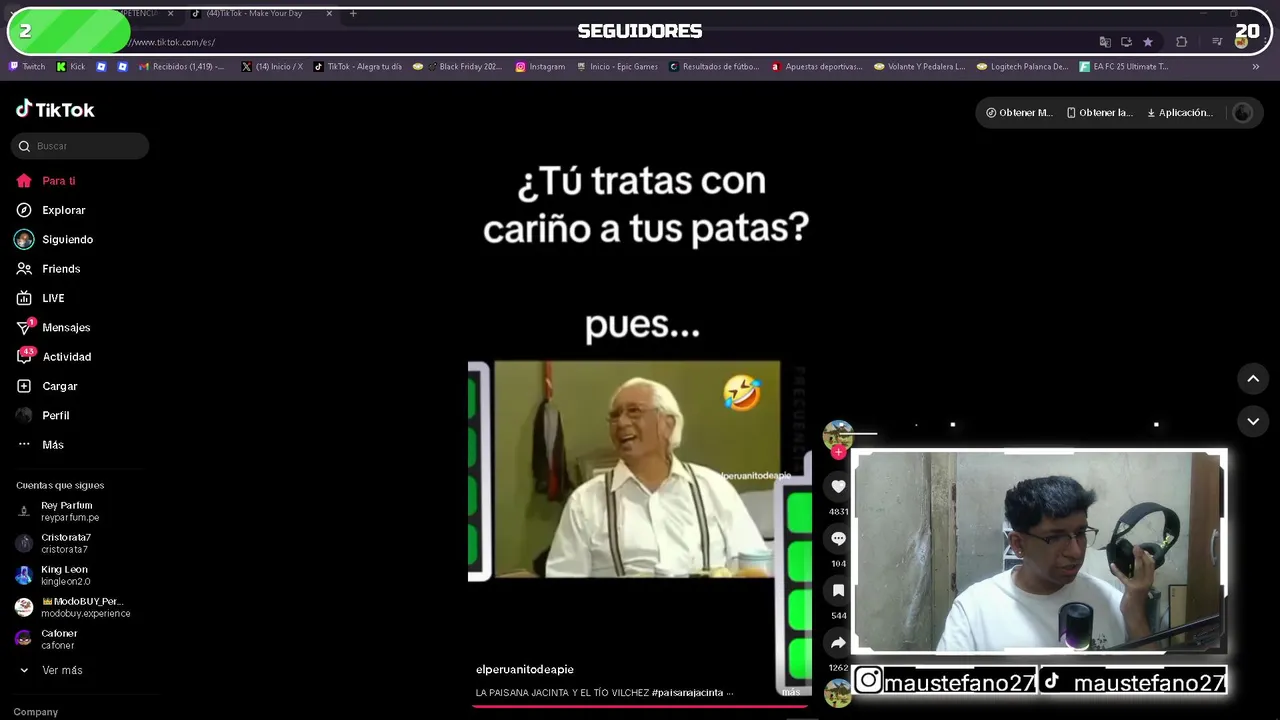Bookmark this page with star icon
This screenshot has height=720, width=1280.
point(1148,42)
